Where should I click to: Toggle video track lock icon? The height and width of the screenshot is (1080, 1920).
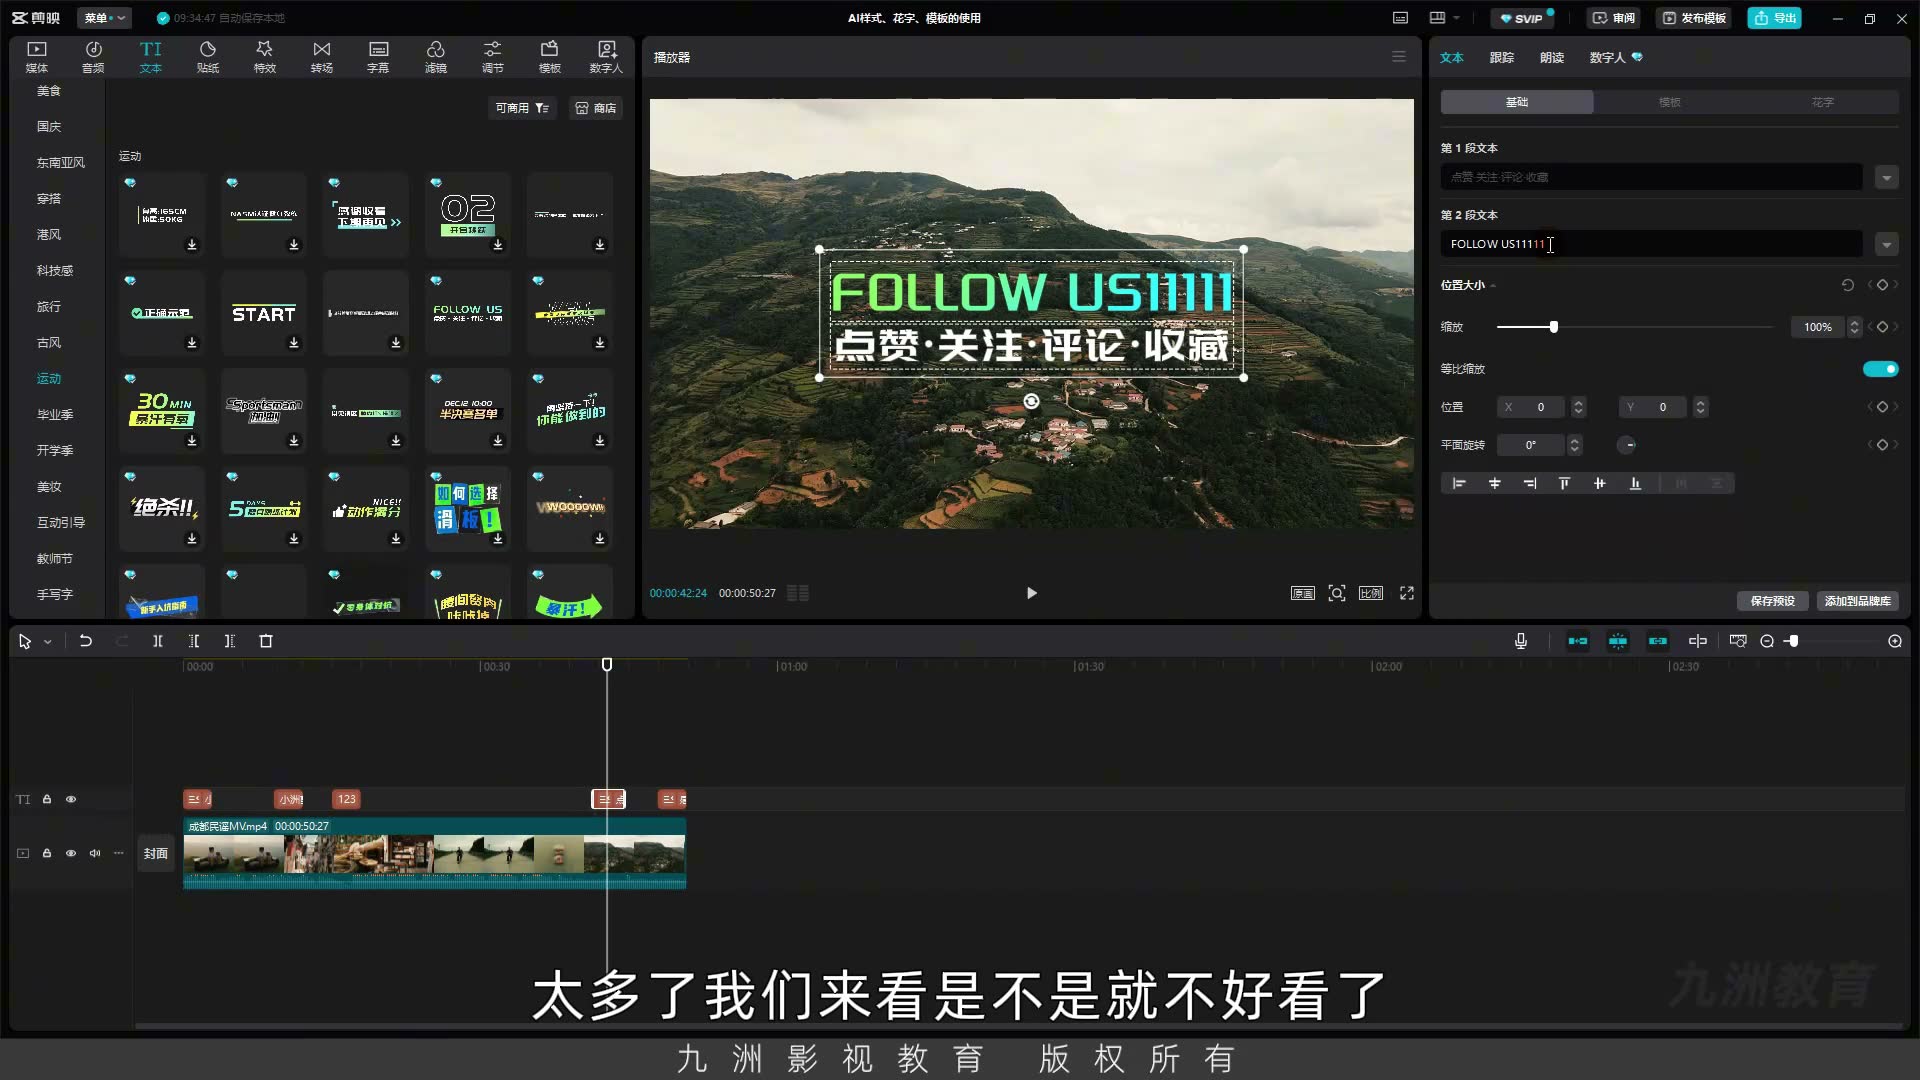pyautogui.click(x=47, y=853)
